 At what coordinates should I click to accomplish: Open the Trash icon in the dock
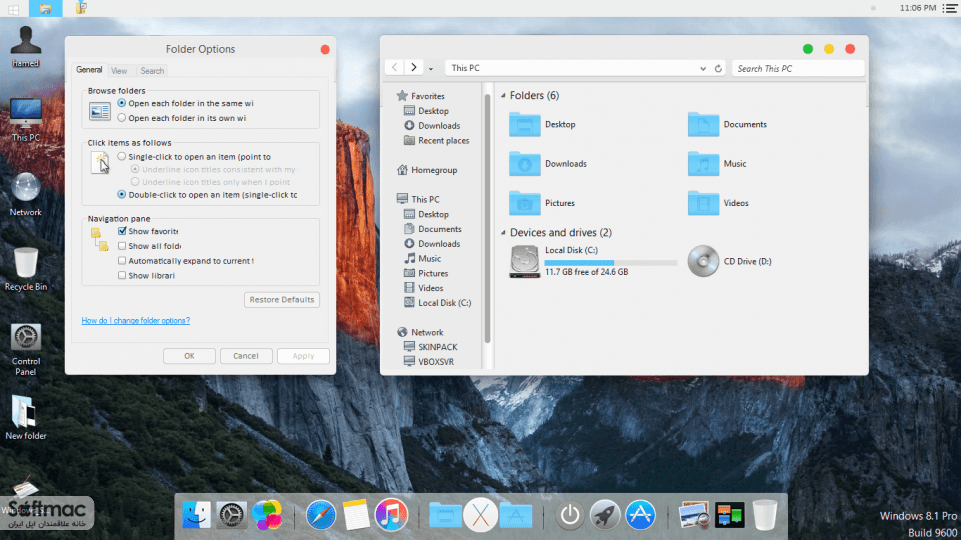point(765,515)
